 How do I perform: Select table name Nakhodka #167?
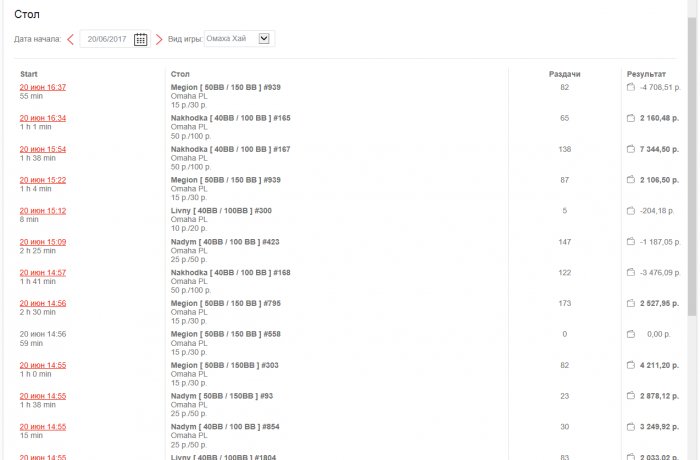tap(230, 149)
